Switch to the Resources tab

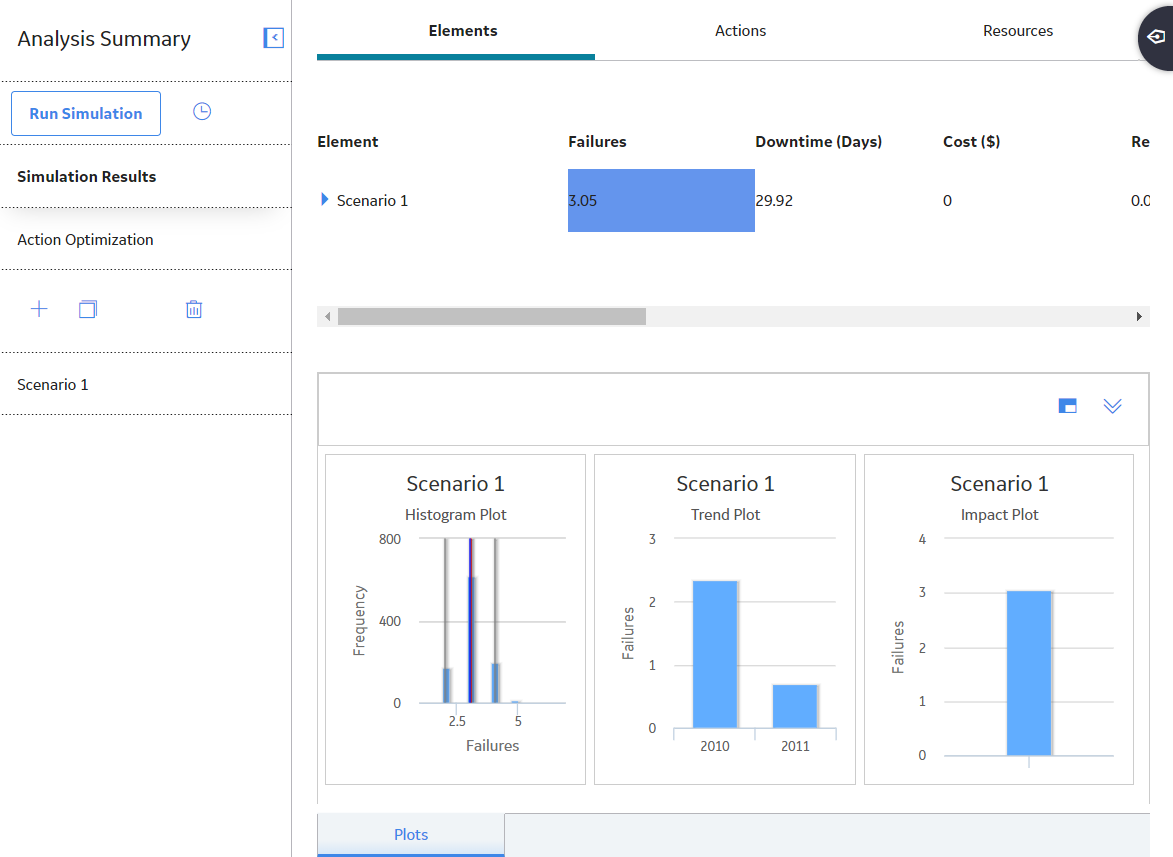click(1017, 31)
